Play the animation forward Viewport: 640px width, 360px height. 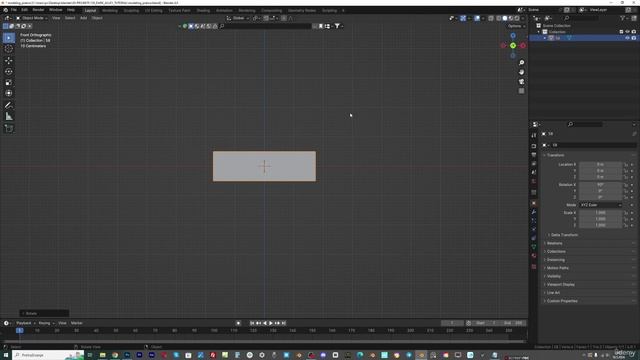pyautogui.click(x=271, y=323)
